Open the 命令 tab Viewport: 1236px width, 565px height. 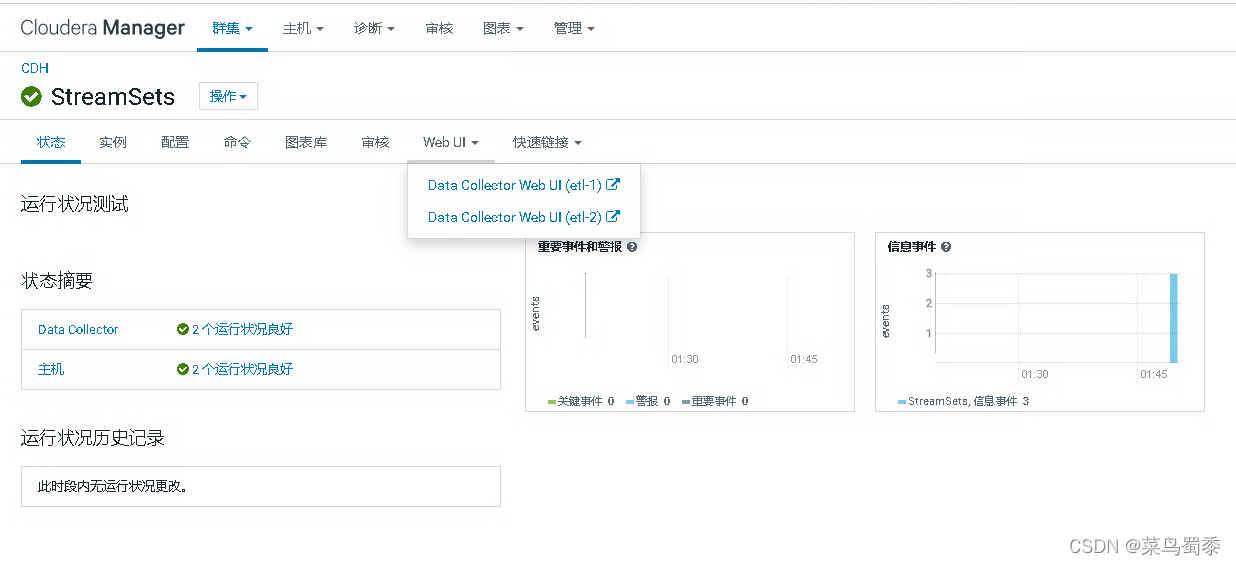pyautogui.click(x=237, y=142)
